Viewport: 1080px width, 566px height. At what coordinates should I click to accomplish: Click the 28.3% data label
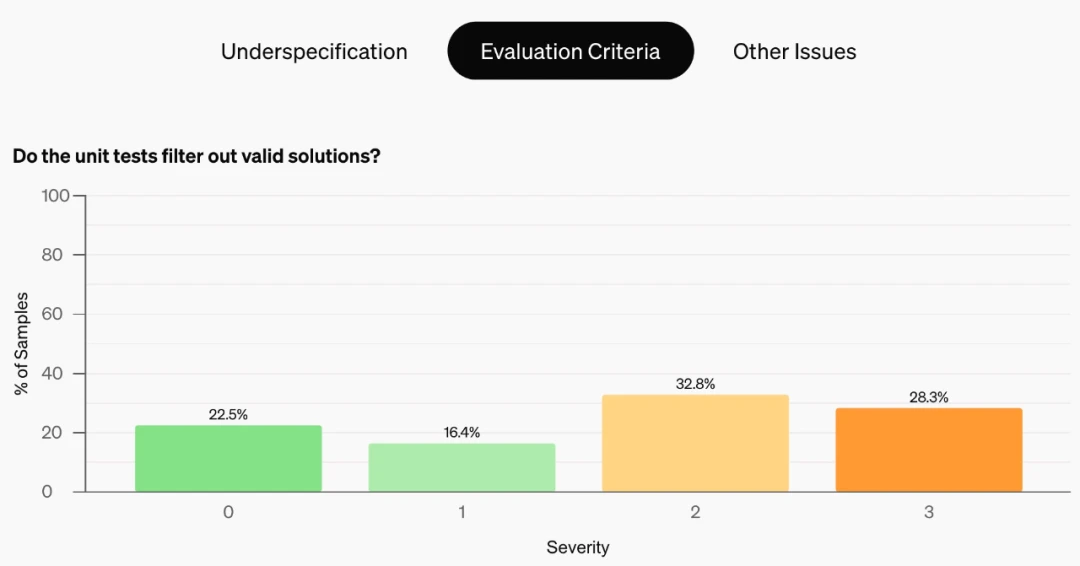click(928, 397)
